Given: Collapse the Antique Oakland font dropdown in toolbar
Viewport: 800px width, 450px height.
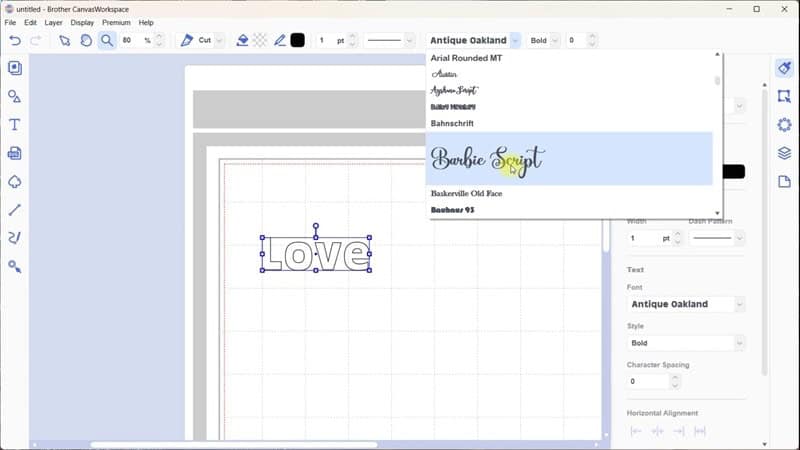Looking at the screenshot, I should click(x=515, y=40).
